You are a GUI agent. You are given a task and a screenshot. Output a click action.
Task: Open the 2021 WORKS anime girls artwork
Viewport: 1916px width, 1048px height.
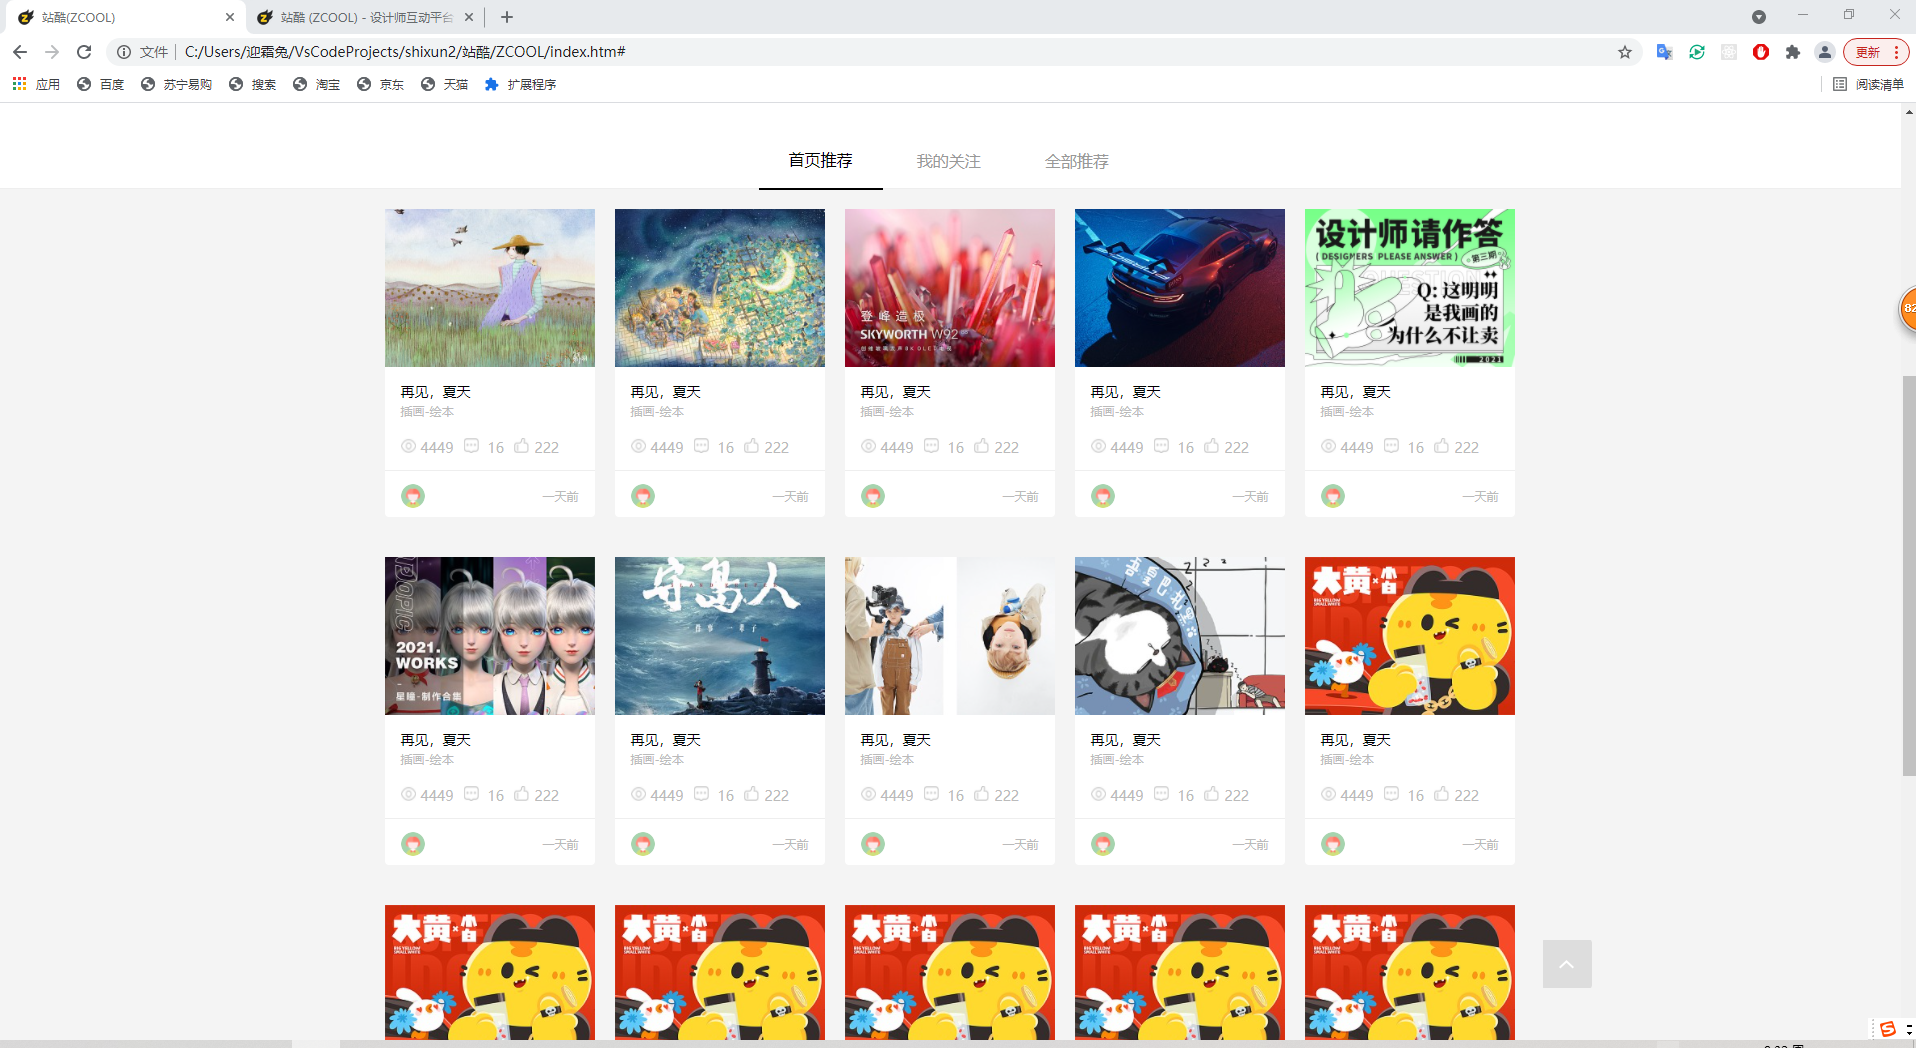coord(490,636)
